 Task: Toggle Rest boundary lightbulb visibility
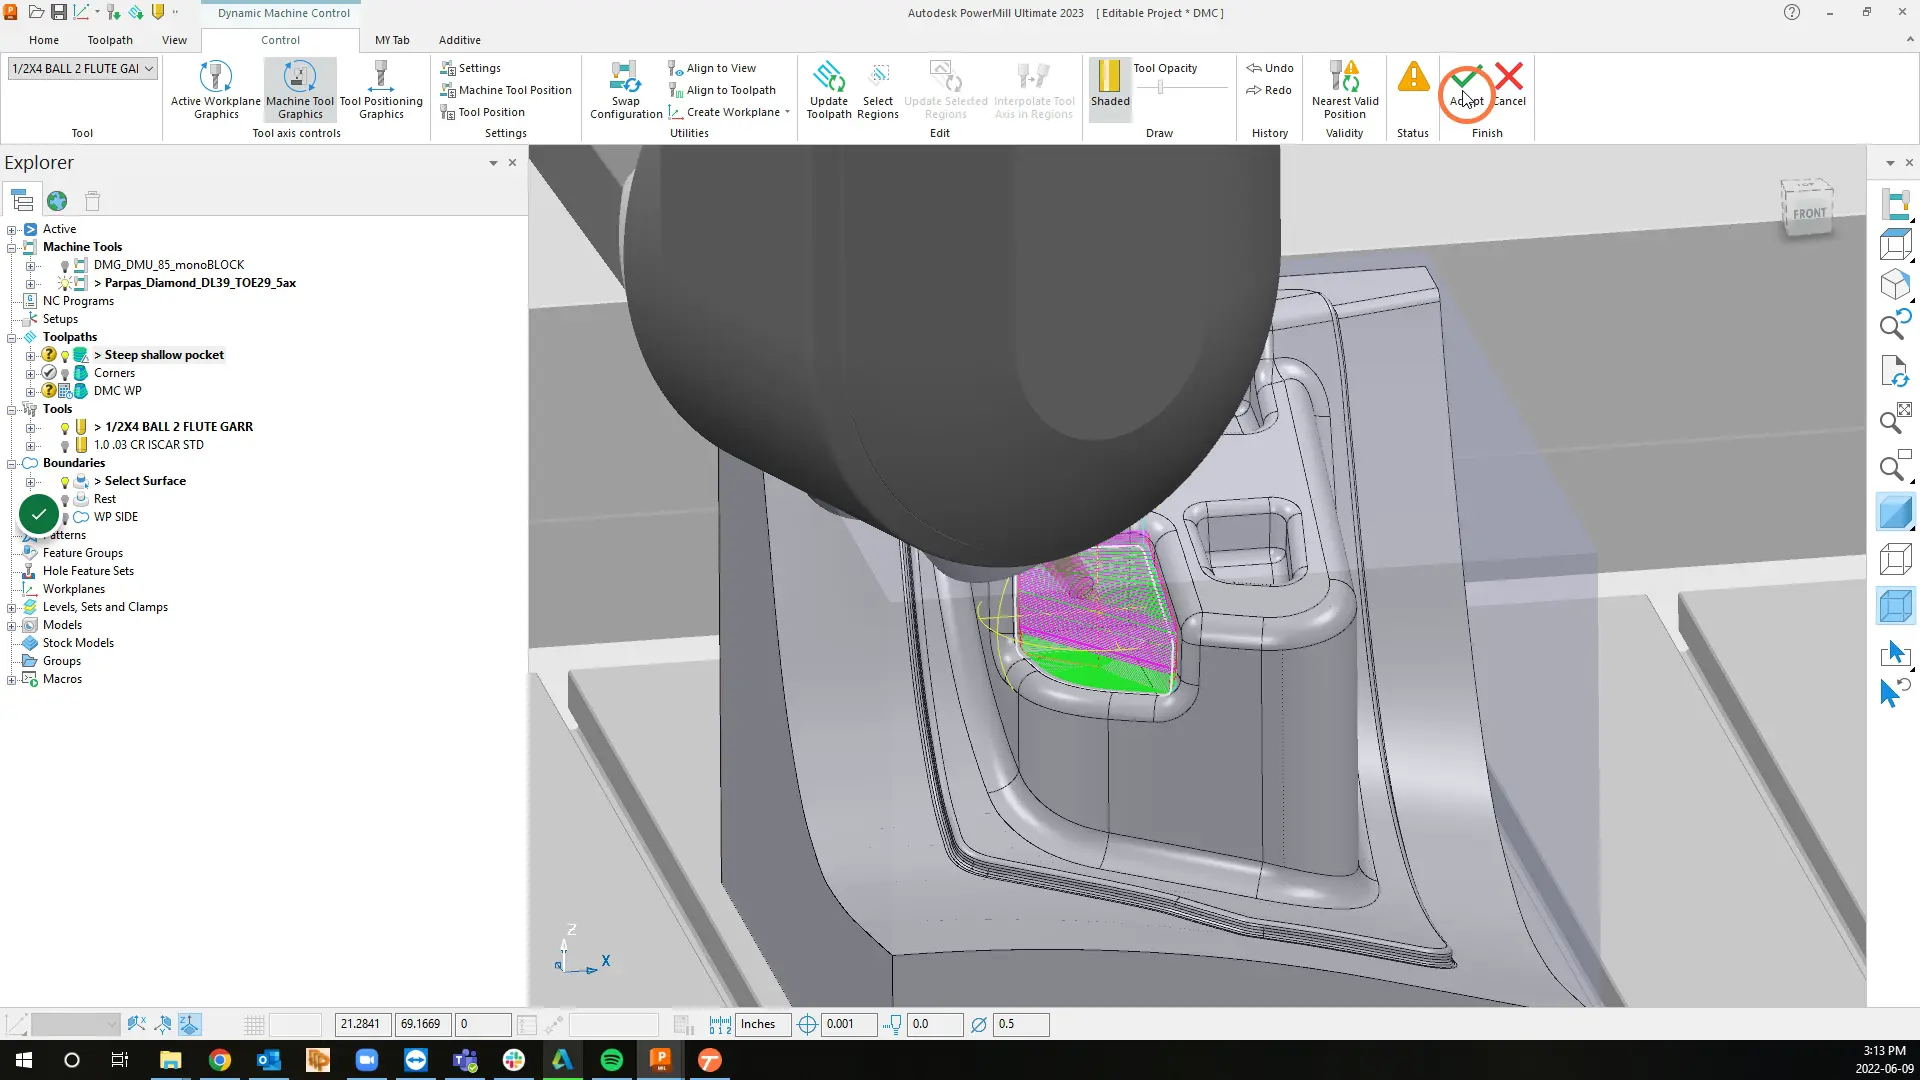pos(65,499)
